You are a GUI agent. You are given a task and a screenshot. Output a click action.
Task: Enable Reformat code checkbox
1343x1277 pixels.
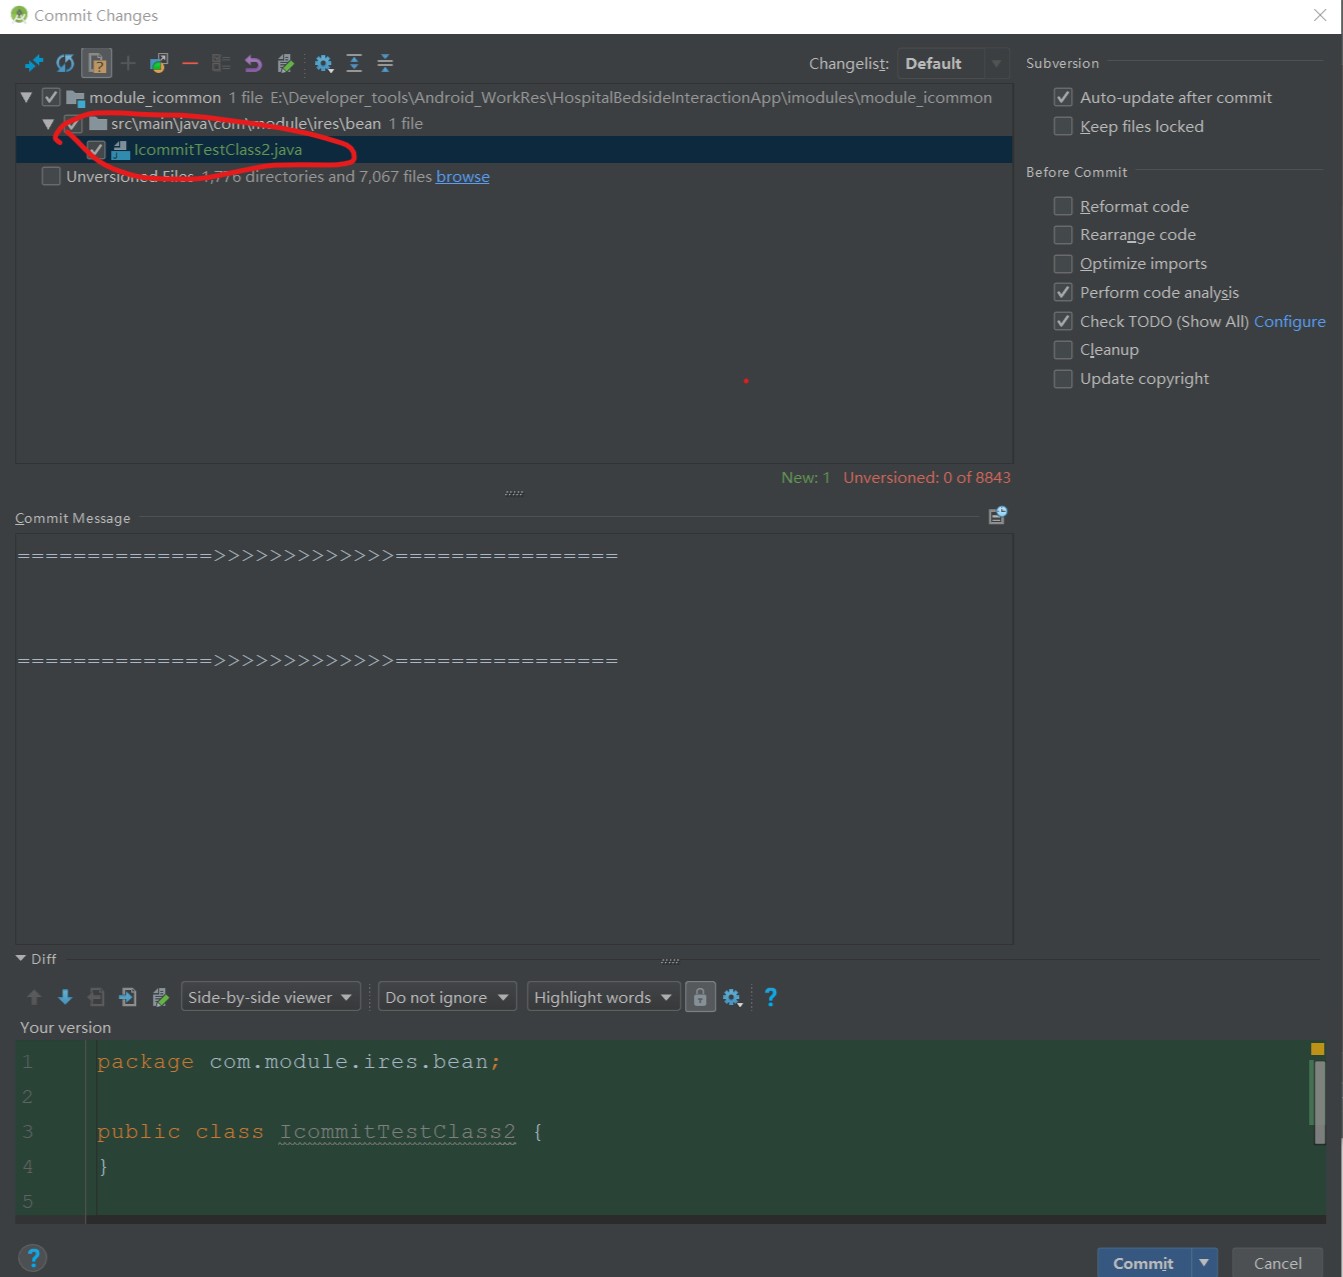tap(1063, 206)
